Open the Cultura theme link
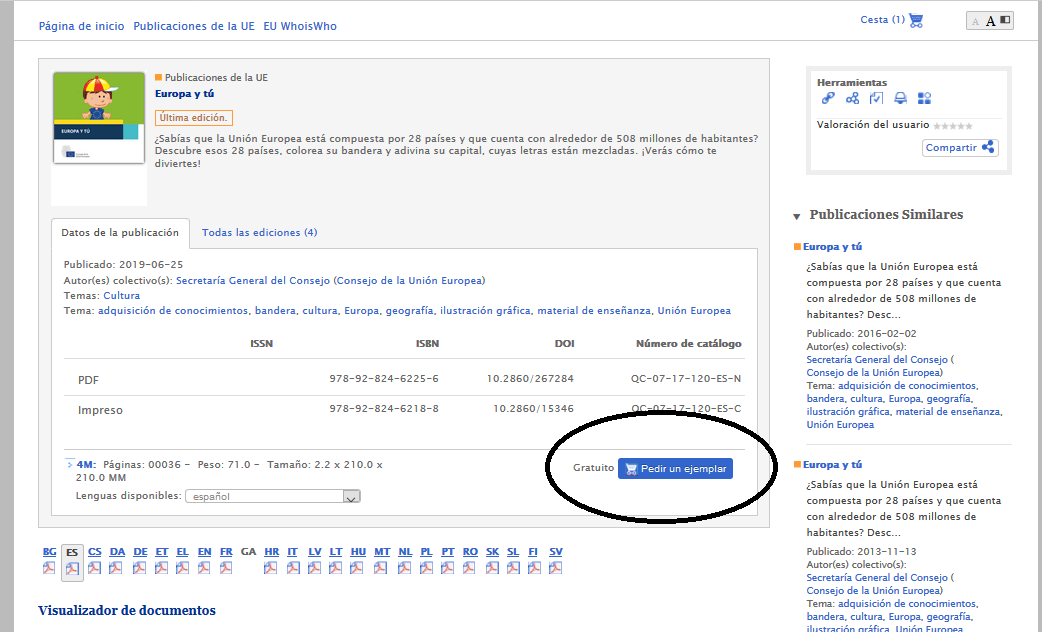The image size is (1042, 632). 122,296
